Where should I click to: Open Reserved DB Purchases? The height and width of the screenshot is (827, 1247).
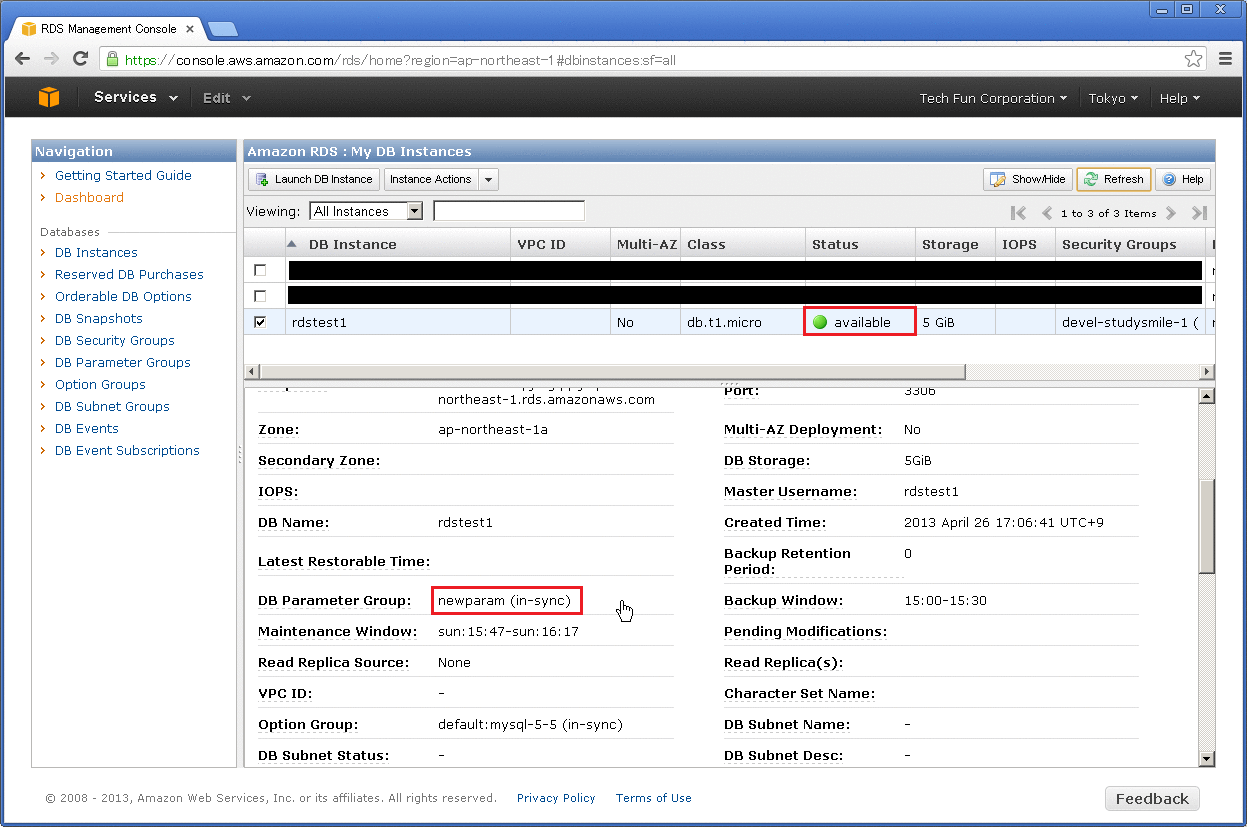point(129,274)
